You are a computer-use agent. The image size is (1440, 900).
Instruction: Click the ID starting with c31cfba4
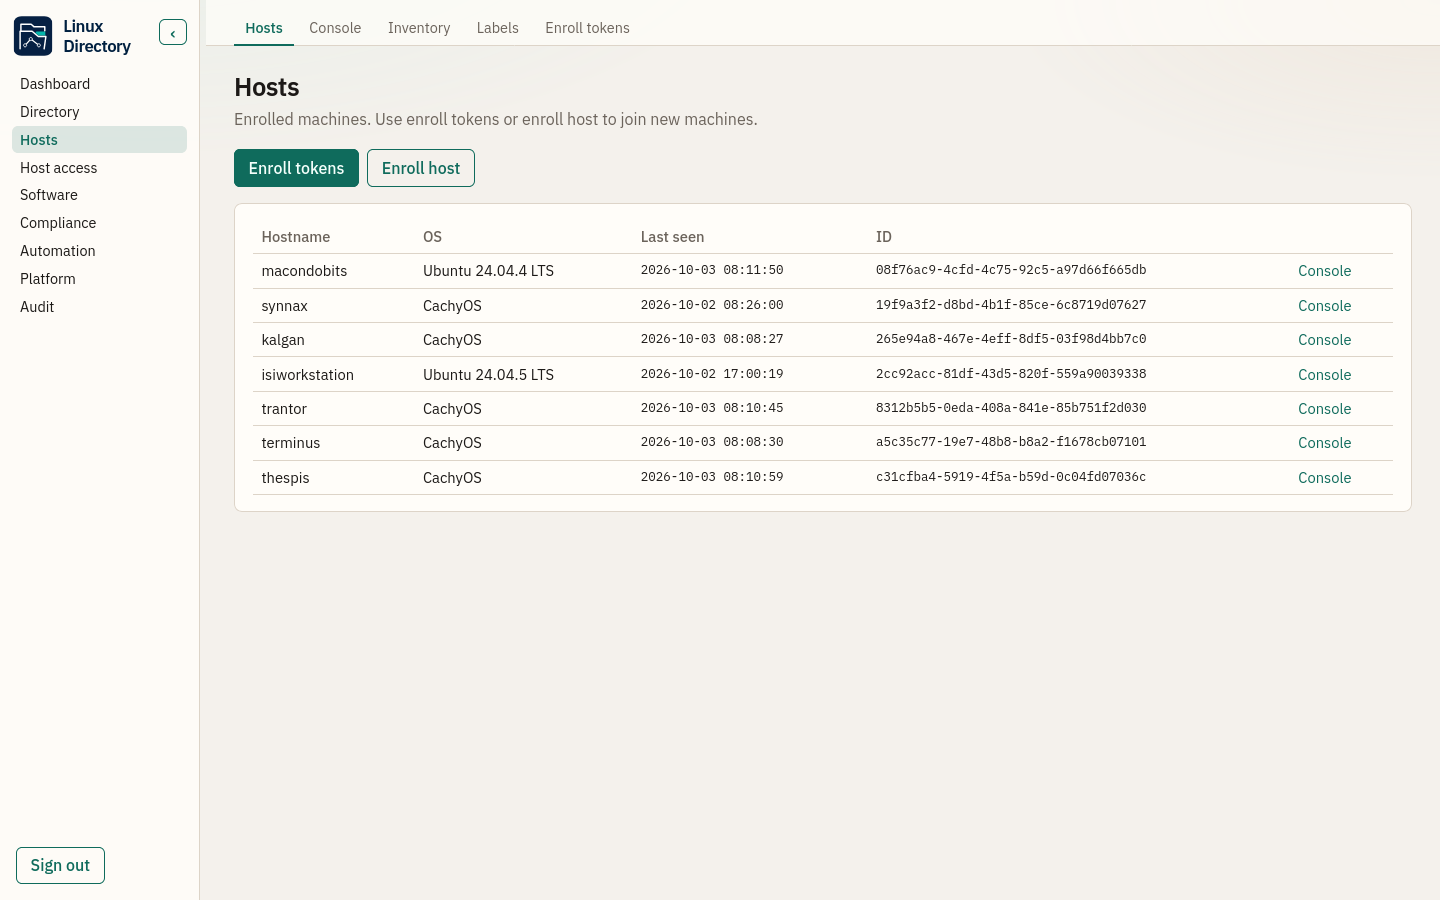pos(1011,477)
